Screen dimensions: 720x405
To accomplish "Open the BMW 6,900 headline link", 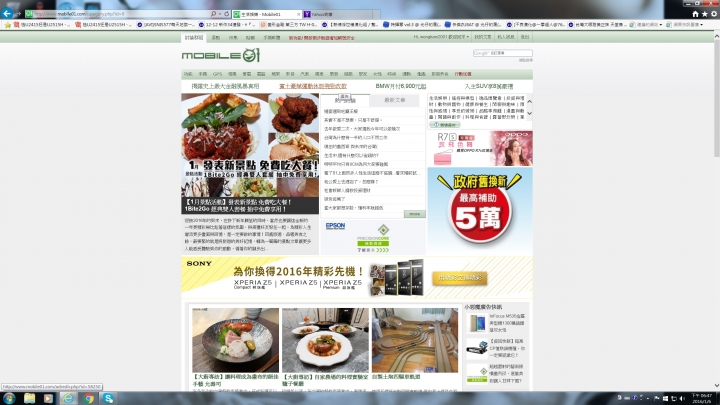I will [400, 86].
